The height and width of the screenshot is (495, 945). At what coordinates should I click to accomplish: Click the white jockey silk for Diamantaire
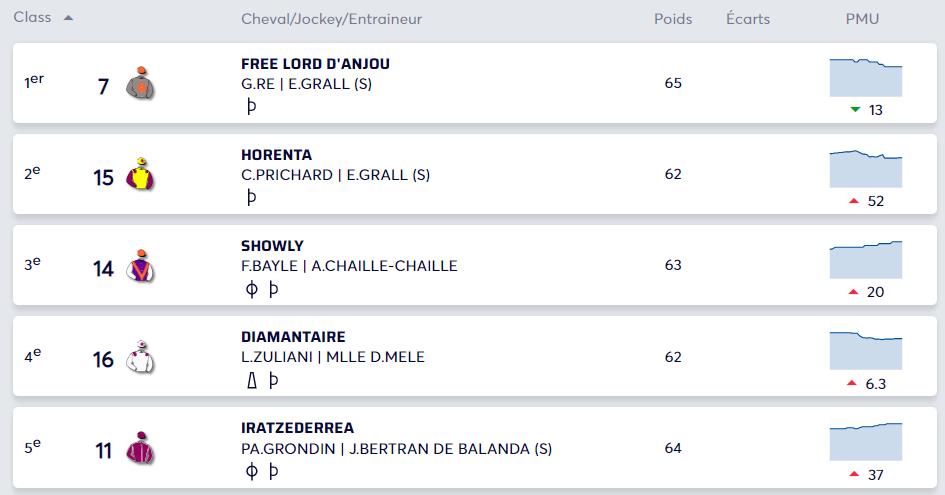click(x=140, y=357)
